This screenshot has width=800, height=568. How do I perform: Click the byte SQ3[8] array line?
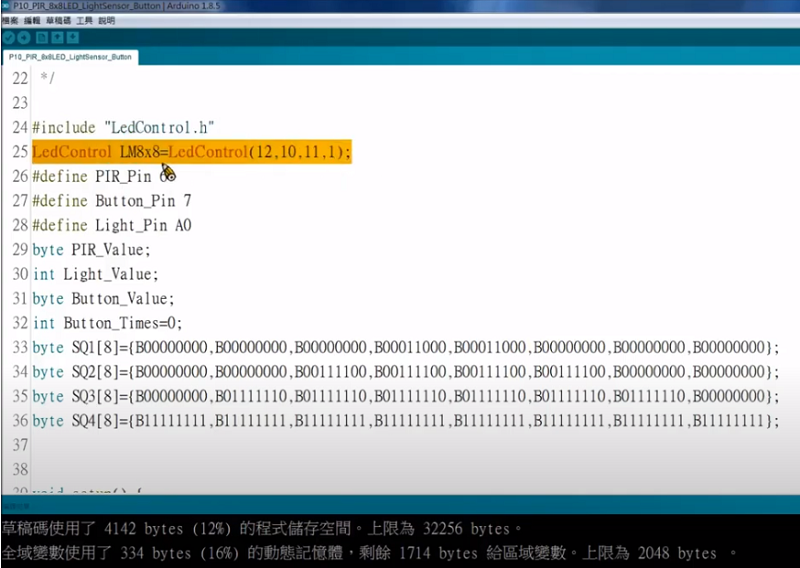(x=406, y=397)
